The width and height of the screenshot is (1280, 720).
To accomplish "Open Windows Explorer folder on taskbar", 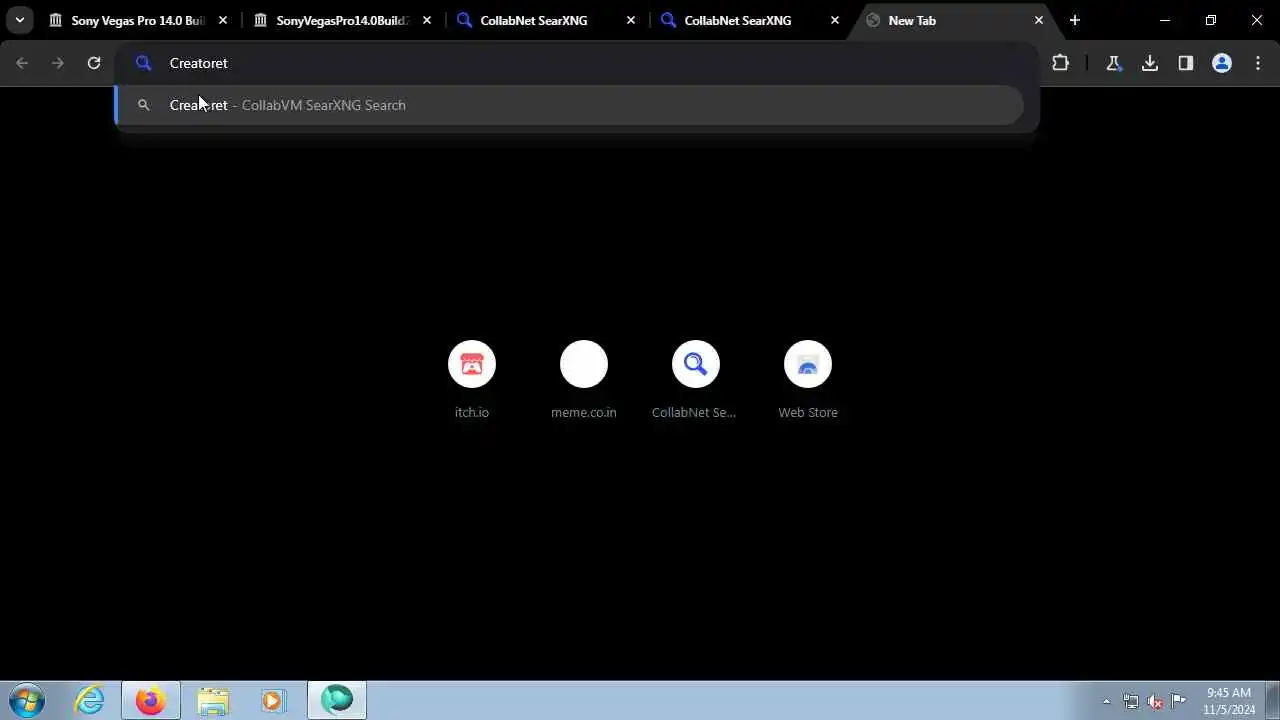I will click(x=212, y=700).
